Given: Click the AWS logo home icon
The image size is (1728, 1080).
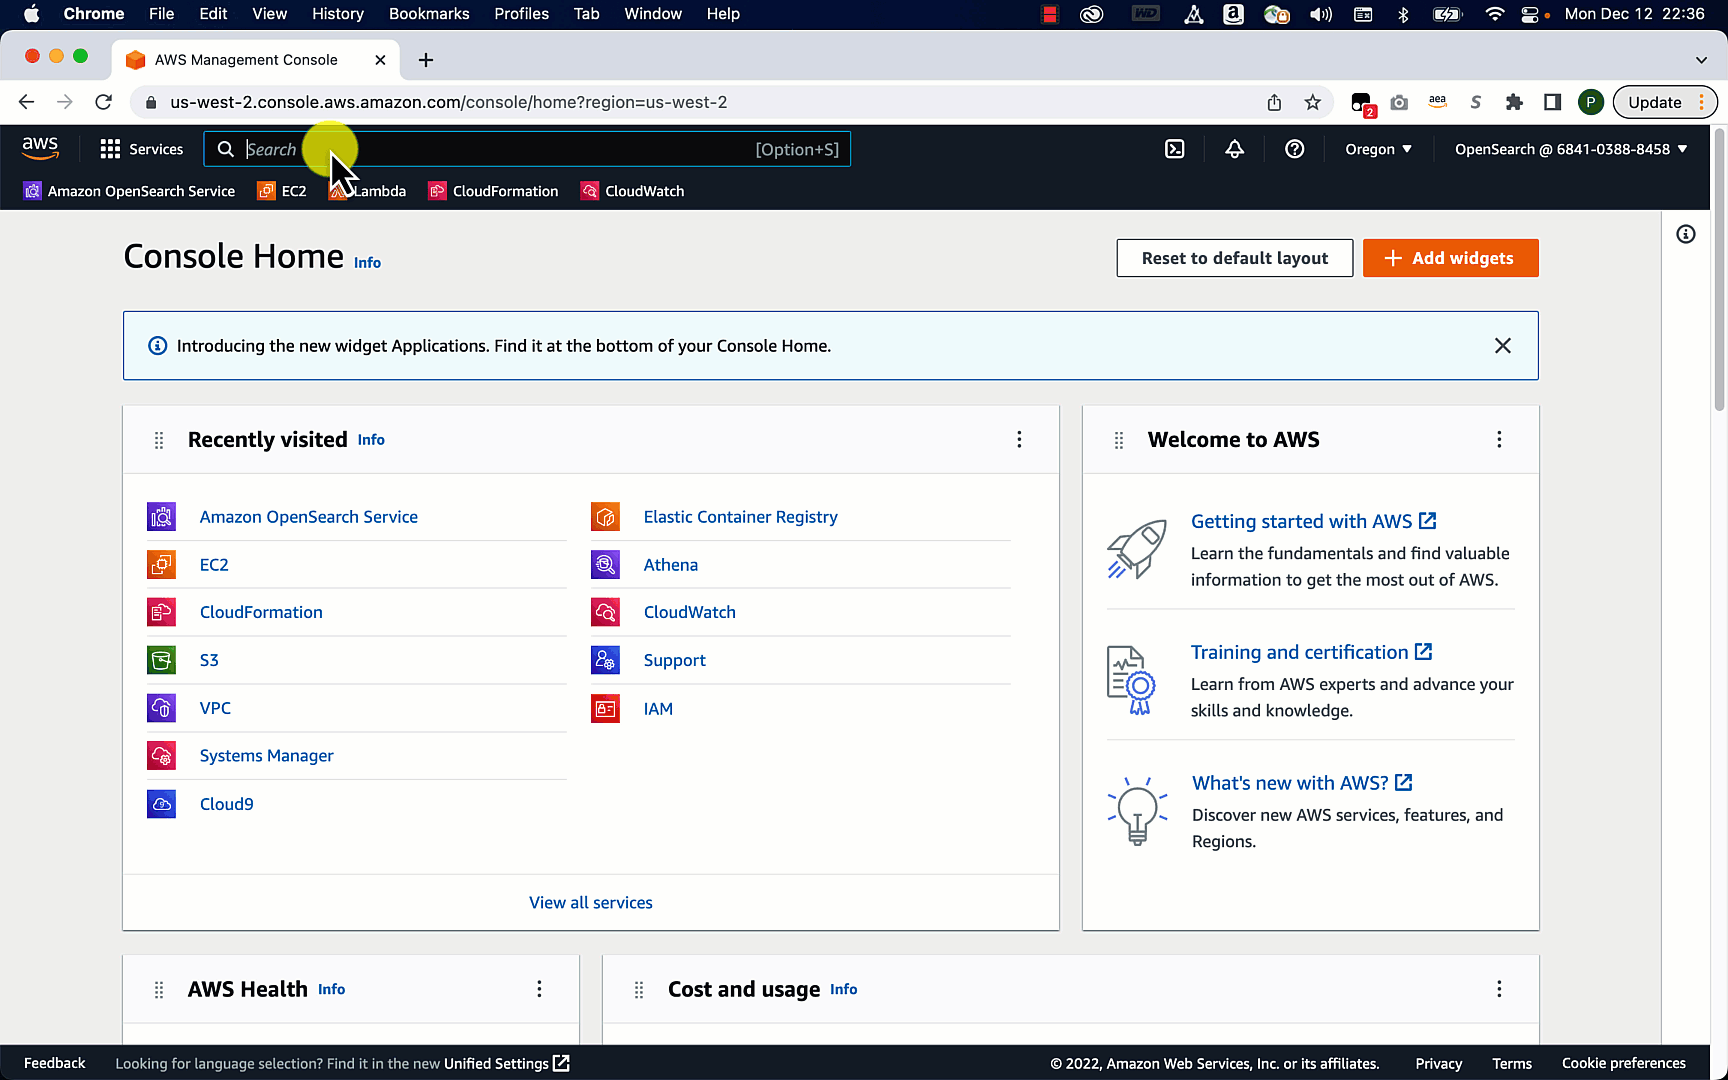Looking at the screenshot, I should [40, 148].
